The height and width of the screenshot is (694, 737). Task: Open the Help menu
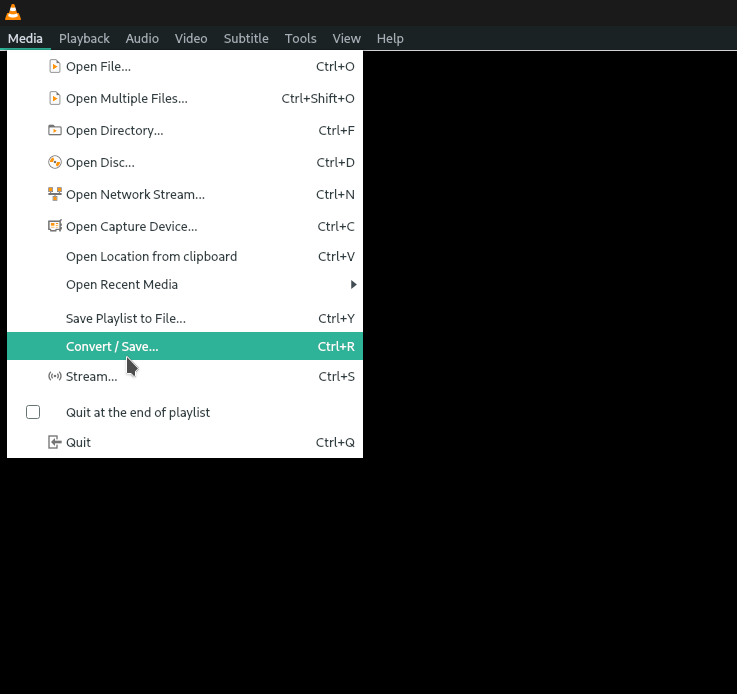[x=390, y=38]
